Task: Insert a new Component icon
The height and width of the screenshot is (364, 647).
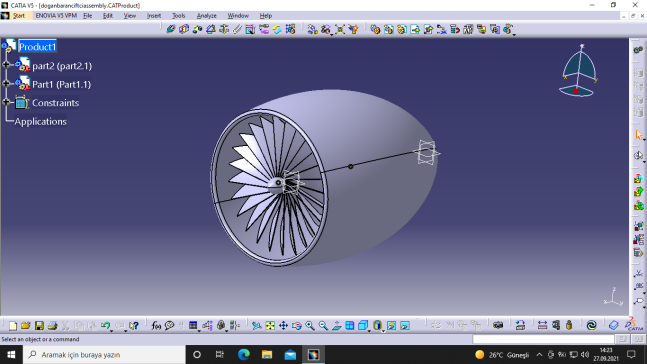Action: pos(375,29)
